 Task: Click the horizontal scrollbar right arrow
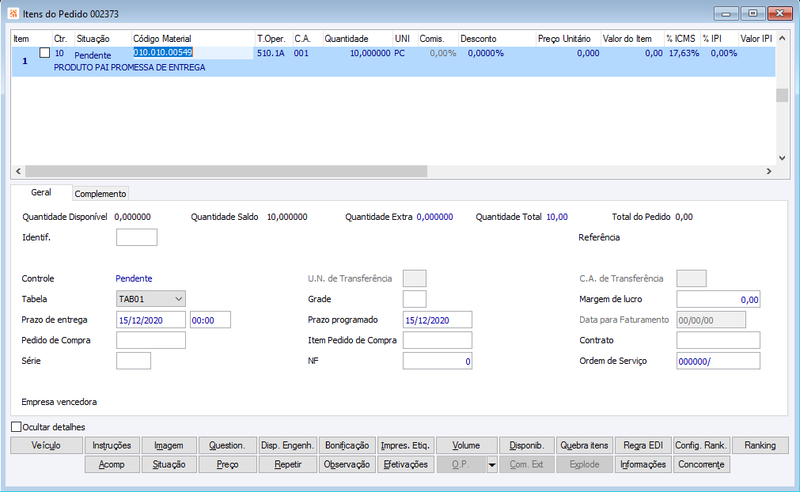[769, 171]
